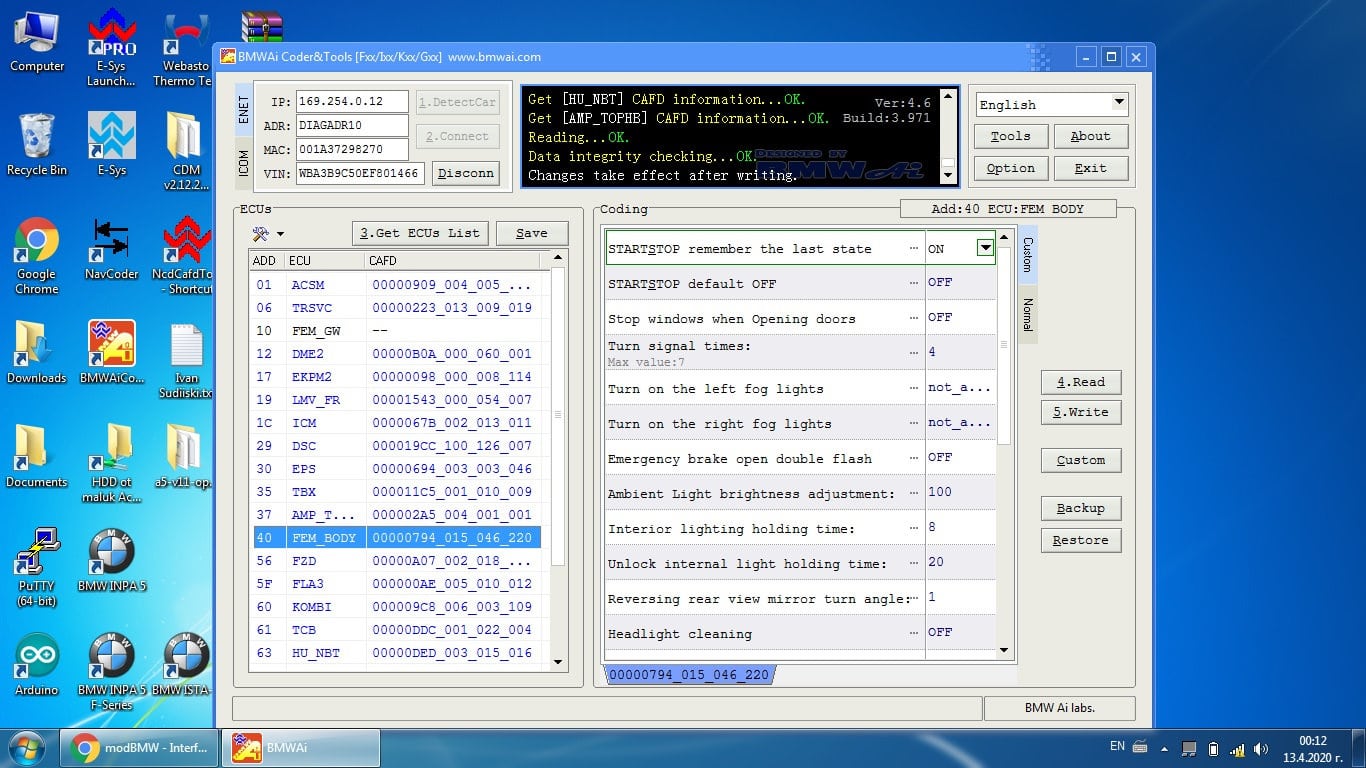Image resolution: width=1366 pixels, height=768 pixels.
Task: Click the 5.Write button
Action: 1080,412
